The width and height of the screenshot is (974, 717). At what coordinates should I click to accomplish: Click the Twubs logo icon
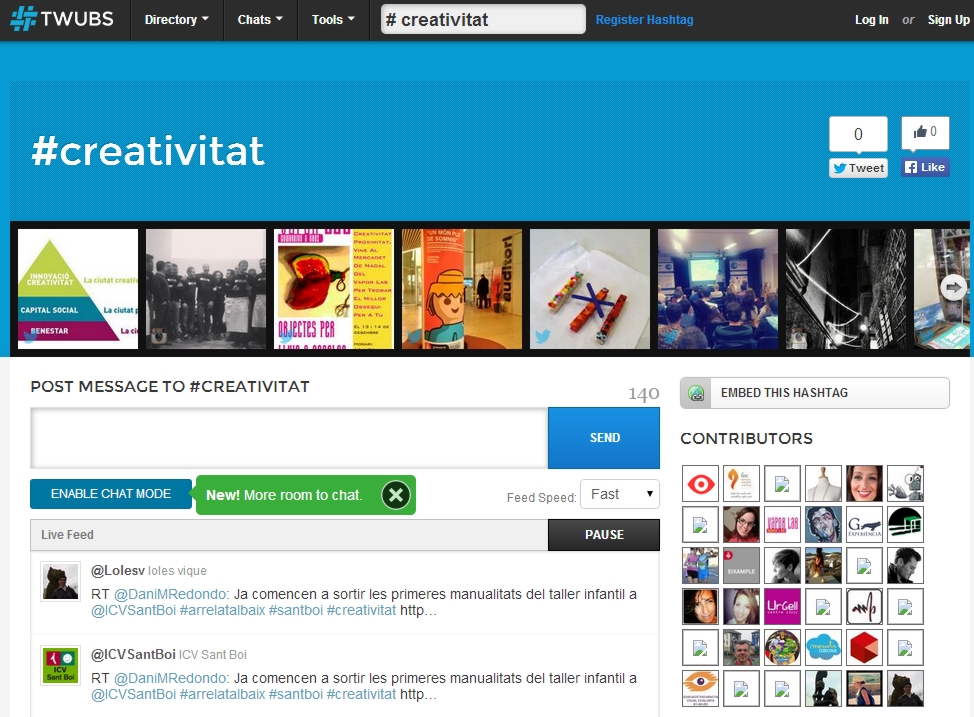(24, 19)
